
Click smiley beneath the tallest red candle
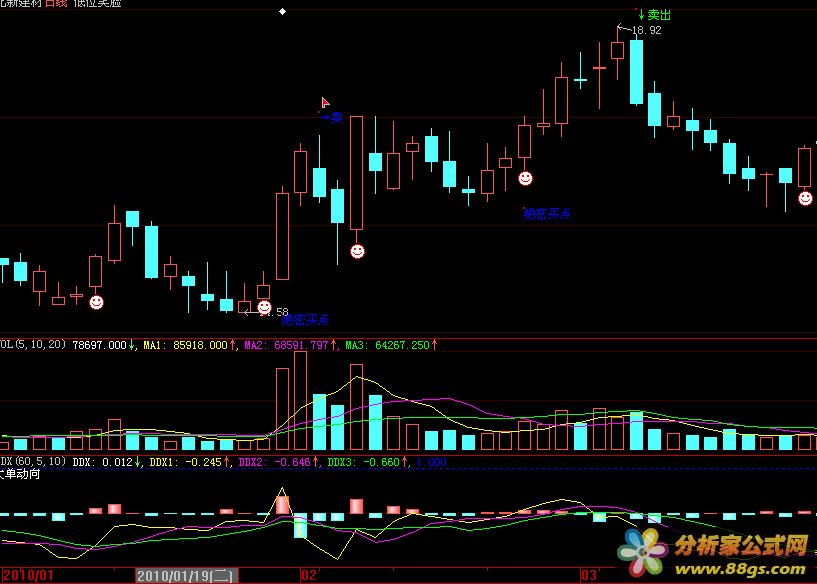(x=357, y=250)
